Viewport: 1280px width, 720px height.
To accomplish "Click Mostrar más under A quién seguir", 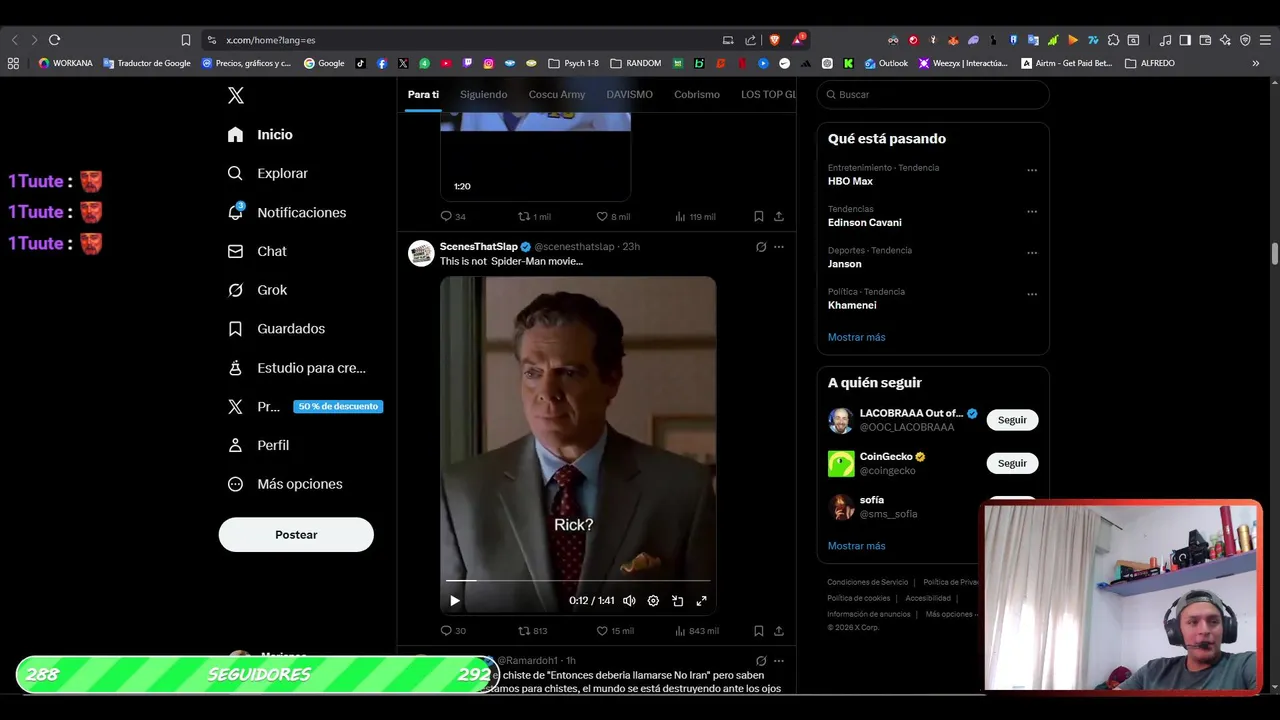I will click(856, 546).
